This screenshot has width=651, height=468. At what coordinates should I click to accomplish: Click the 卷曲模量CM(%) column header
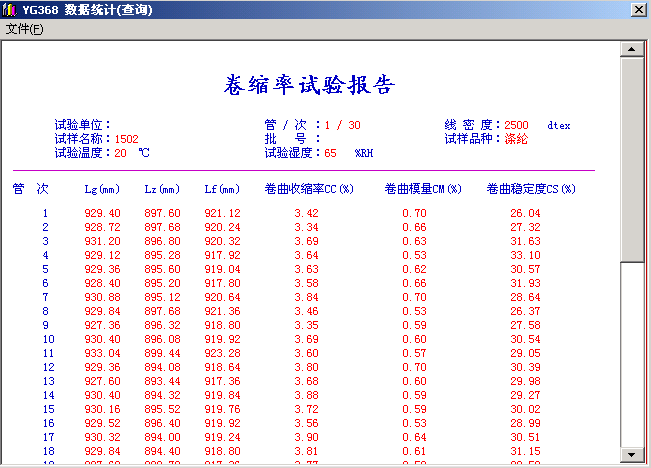click(x=423, y=189)
